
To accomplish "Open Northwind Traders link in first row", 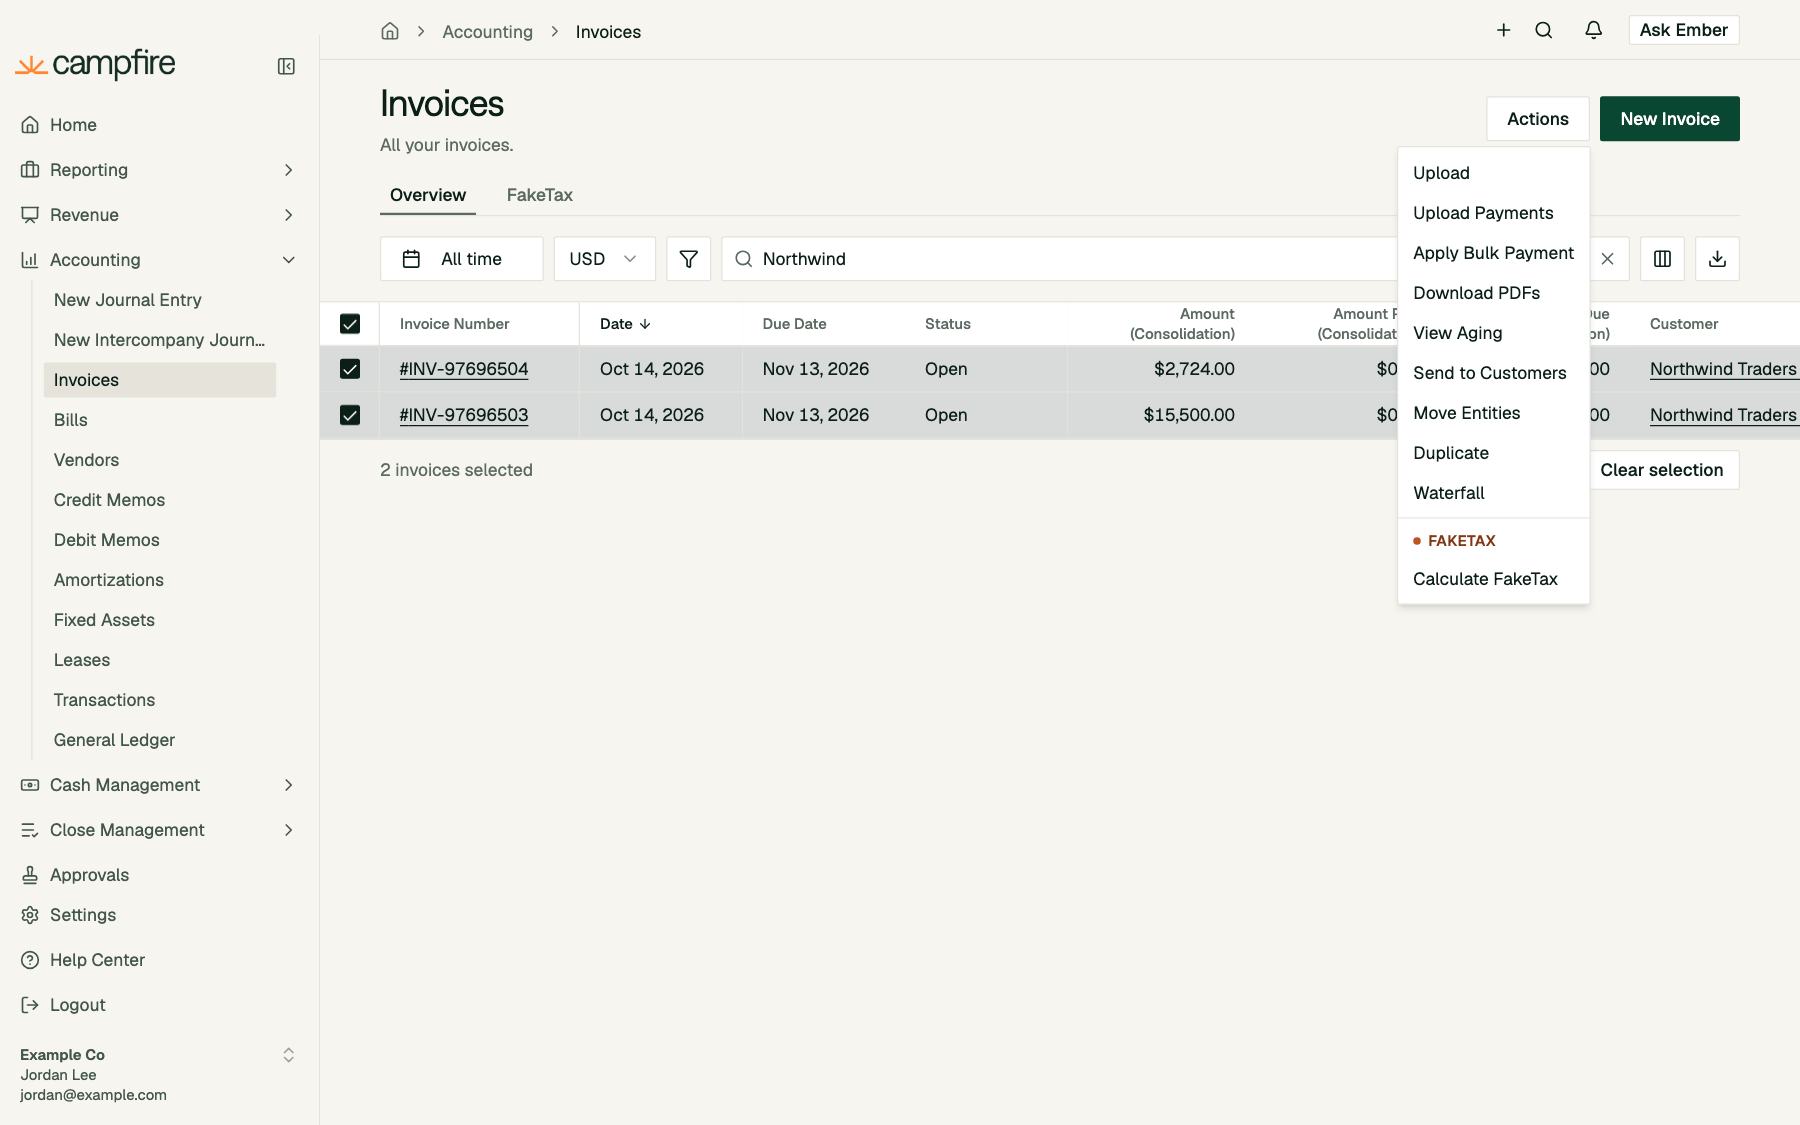I will coord(1723,369).
